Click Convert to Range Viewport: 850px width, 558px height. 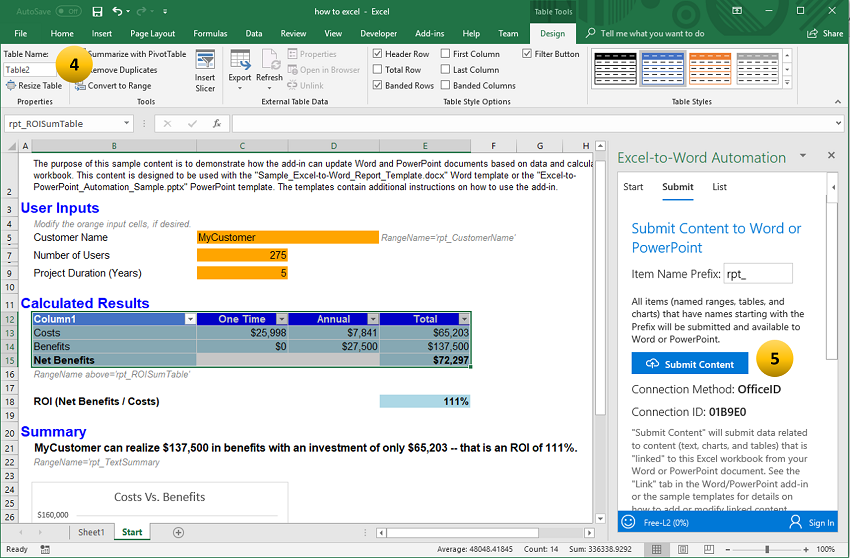[x=113, y=86]
